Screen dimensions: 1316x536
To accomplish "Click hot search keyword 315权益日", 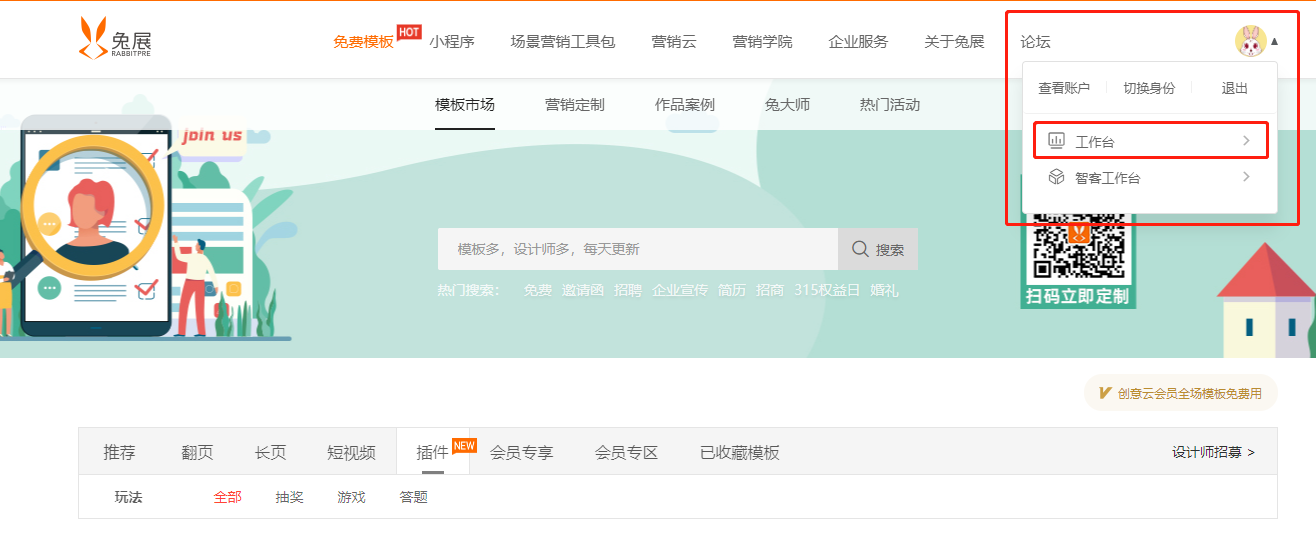I will (827, 290).
